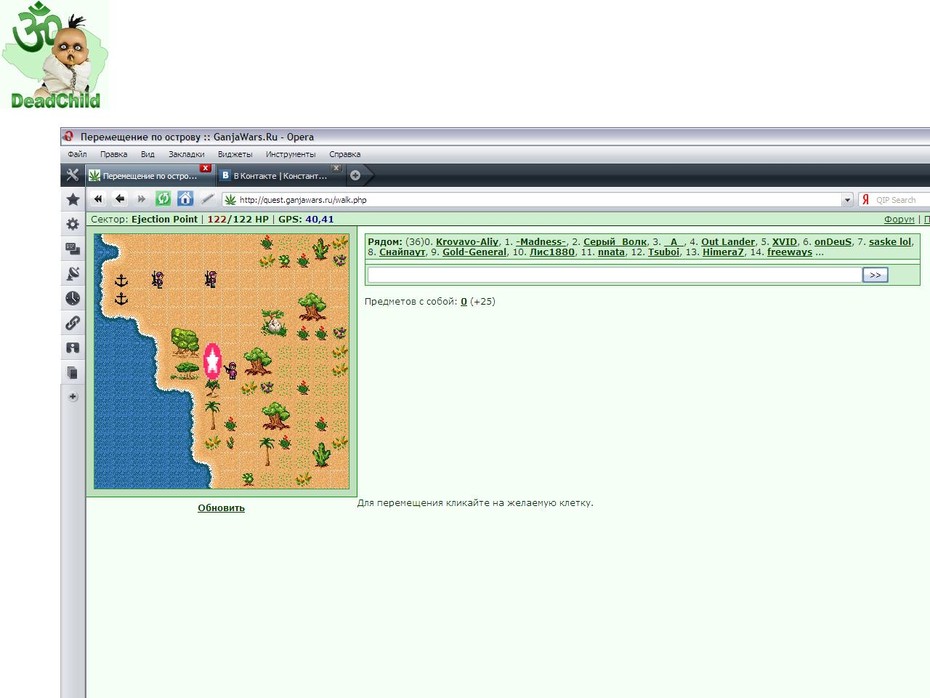Click the Rewind navigation button
The width and height of the screenshot is (930, 698).
pyautogui.click(x=98, y=199)
